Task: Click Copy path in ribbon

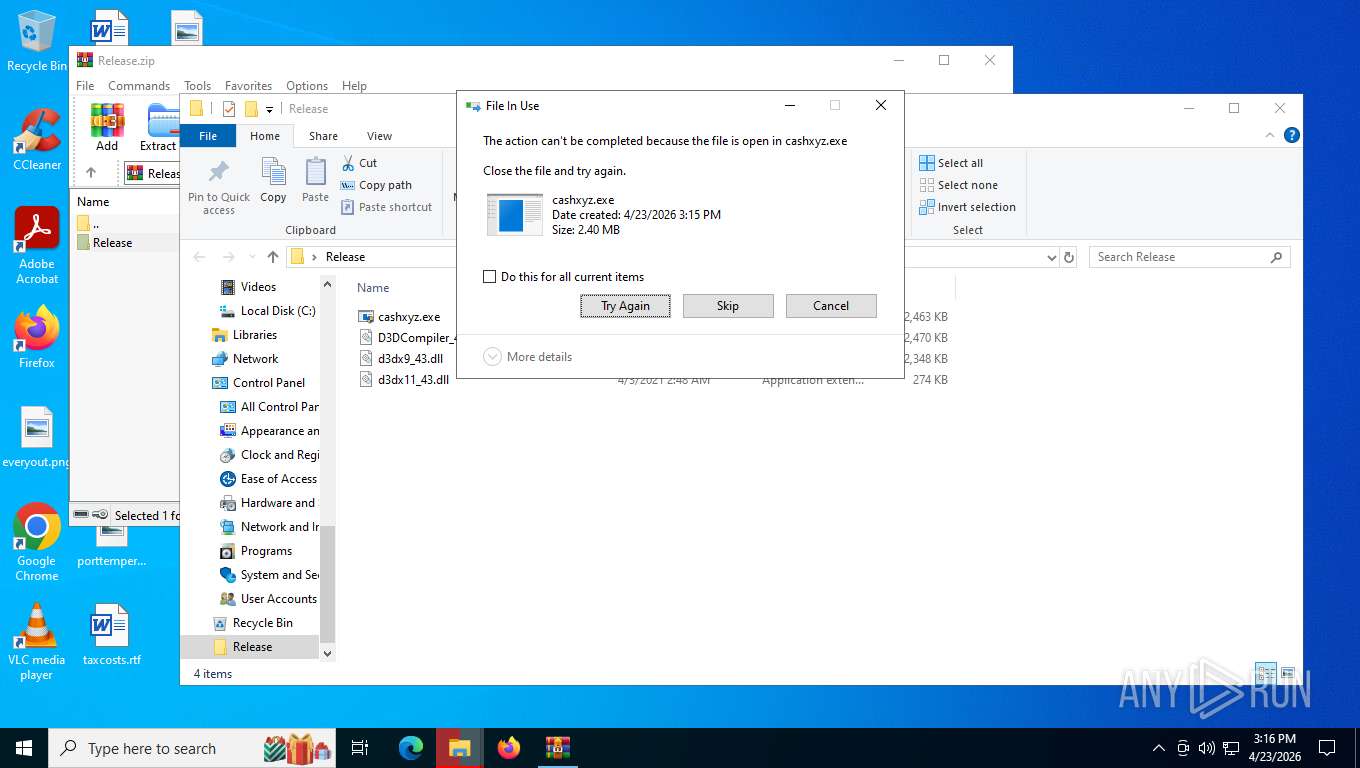Action: tap(376, 185)
